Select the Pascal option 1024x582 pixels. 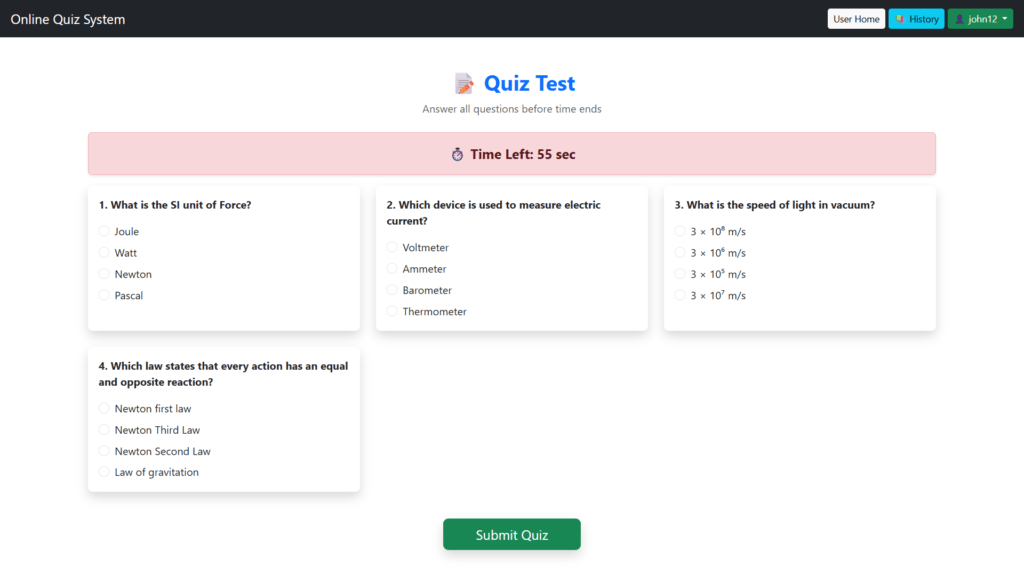tap(104, 295)
